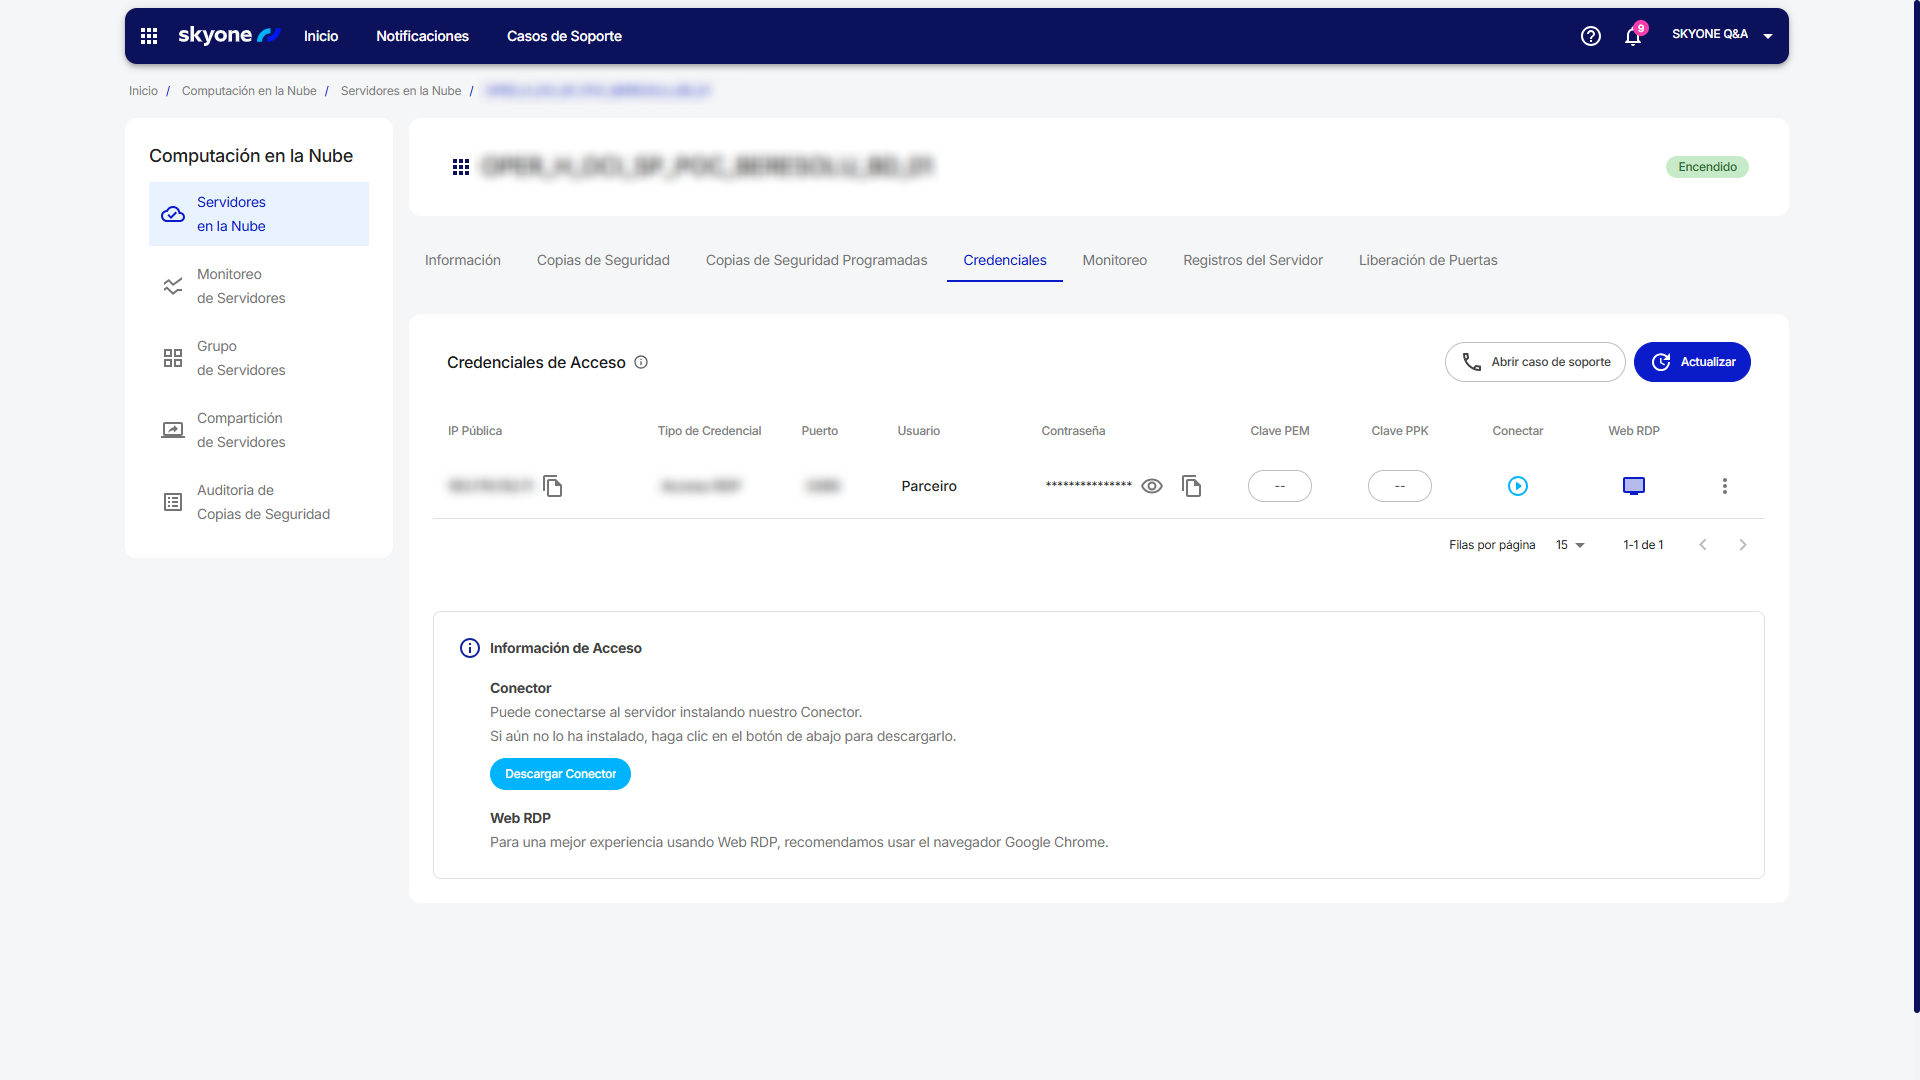The image size is (1920, 1080).
Task: Open the rows per page dropdown
Action: (x=1570, y=545)
